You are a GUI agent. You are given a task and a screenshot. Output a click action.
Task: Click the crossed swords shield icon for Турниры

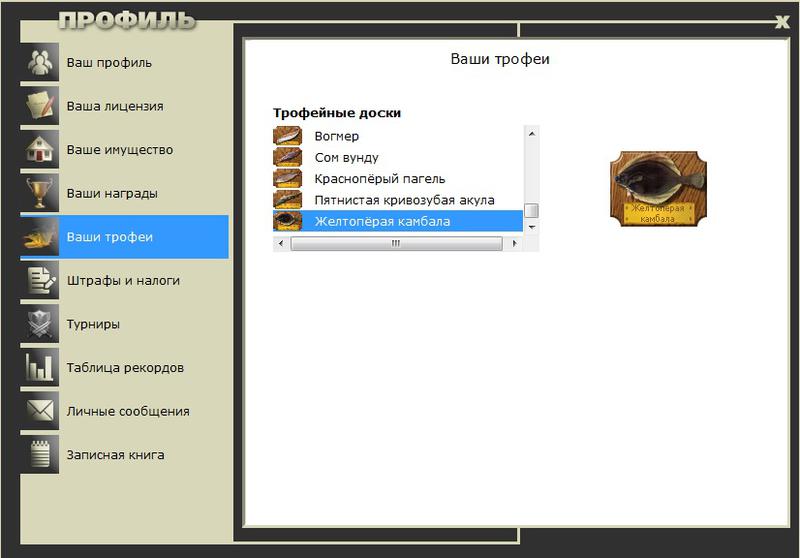(x=40, y=324)
